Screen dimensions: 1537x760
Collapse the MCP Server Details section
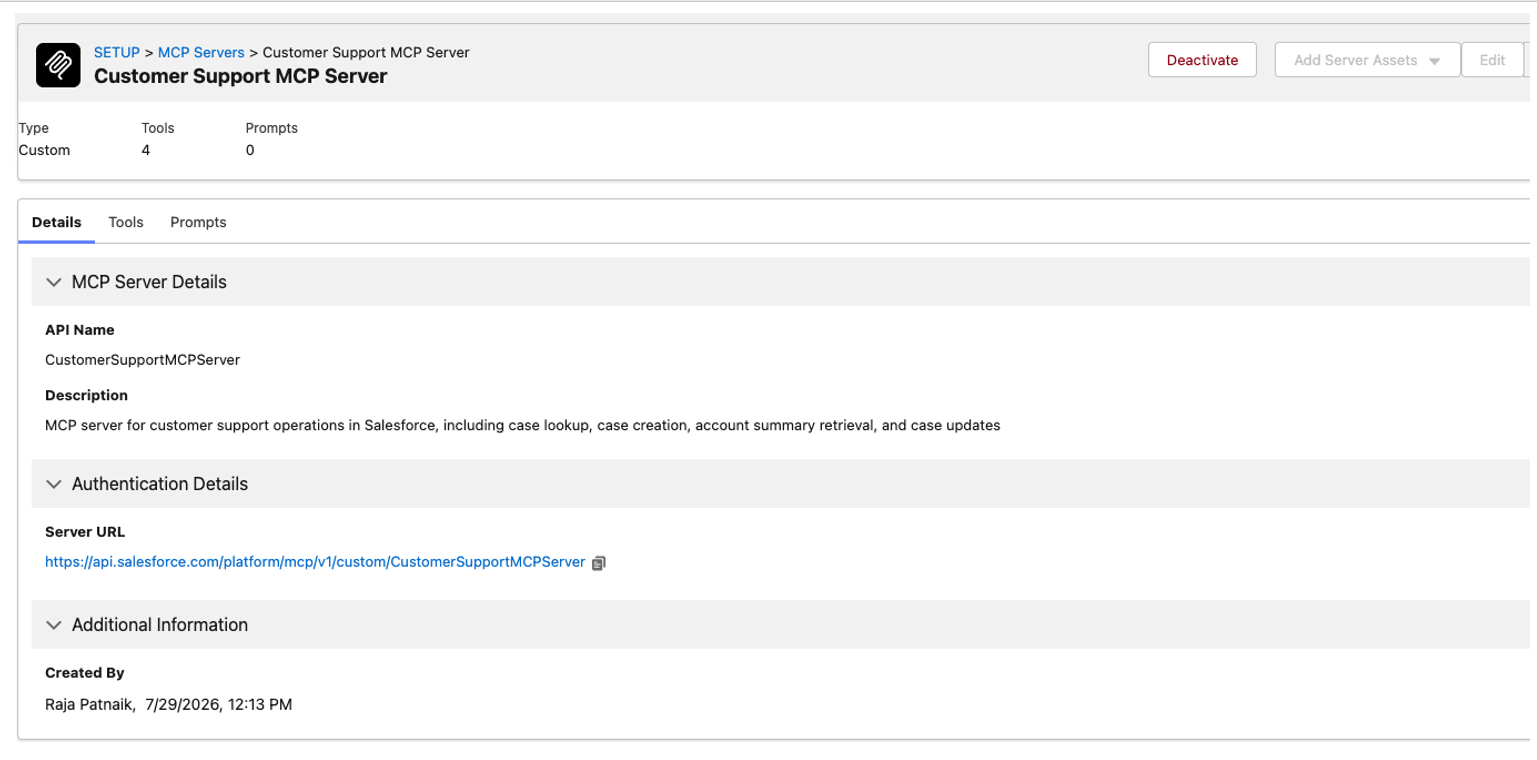[x=54, y=282]
